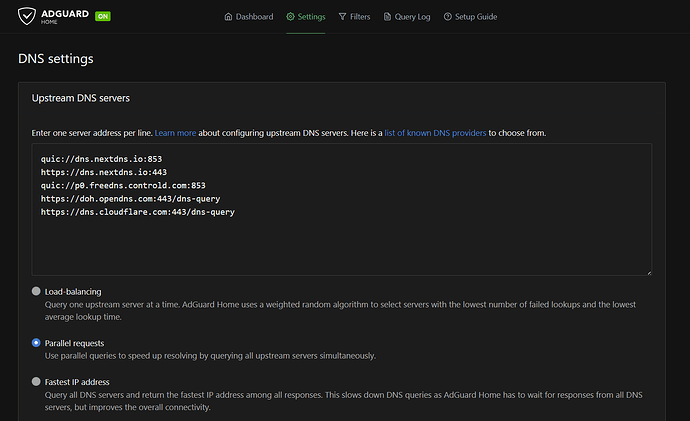690x421 pixels.
Task: Click the dns.cloudflare.com dns-query line
Action: (138, 212)
